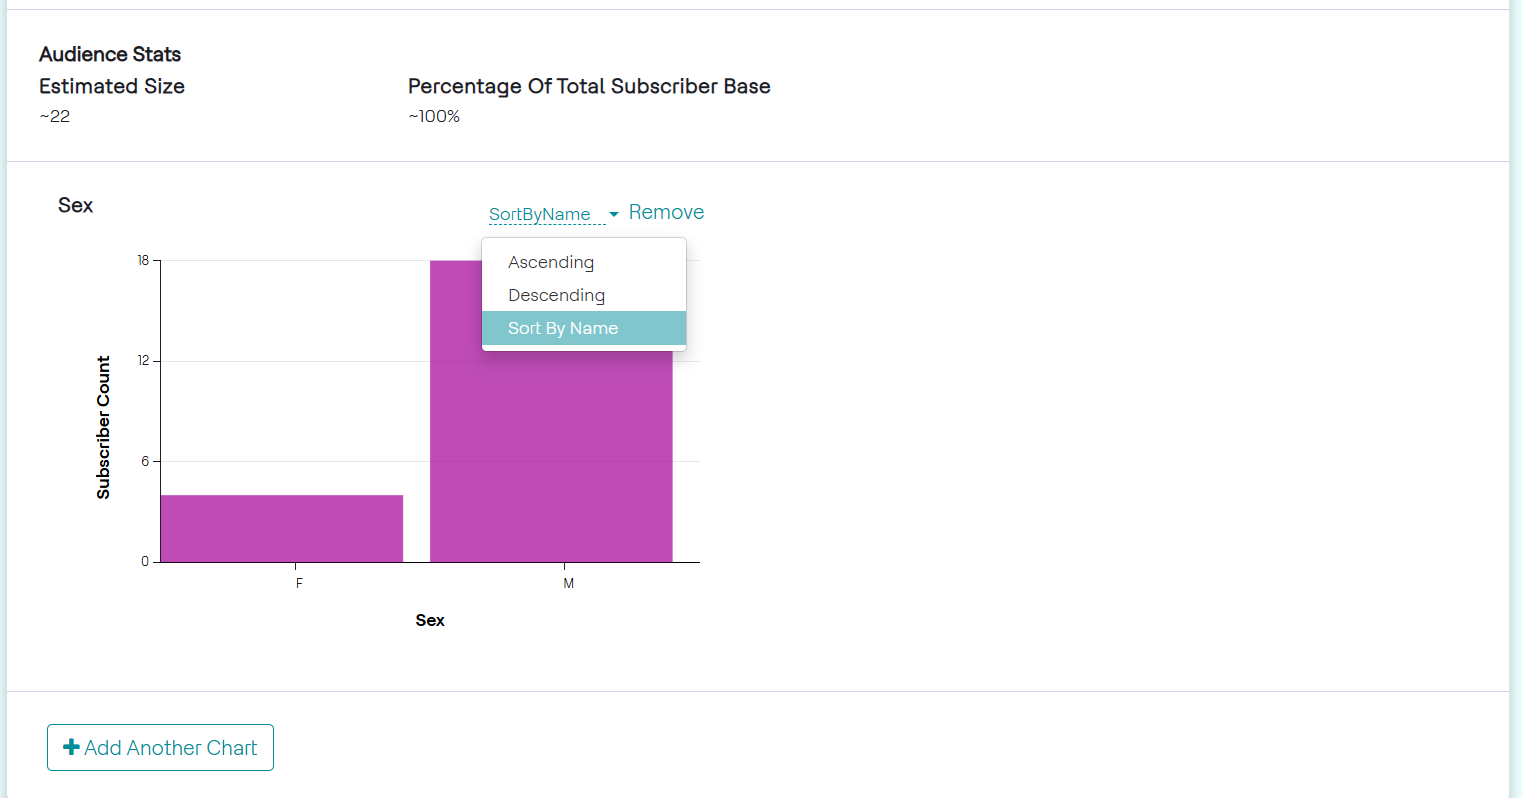
Task: Click the Sex chart heading
Action: [x=75, y=205]
